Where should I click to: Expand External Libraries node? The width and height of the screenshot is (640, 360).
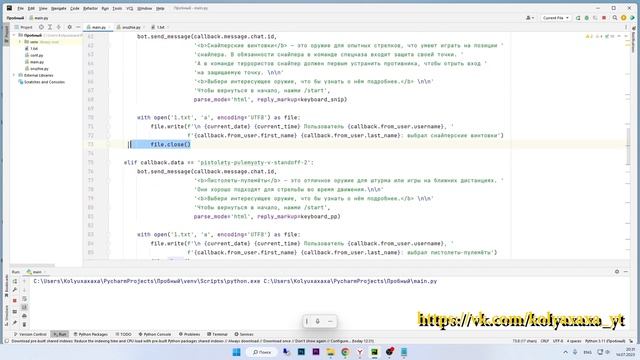point(15,75)
